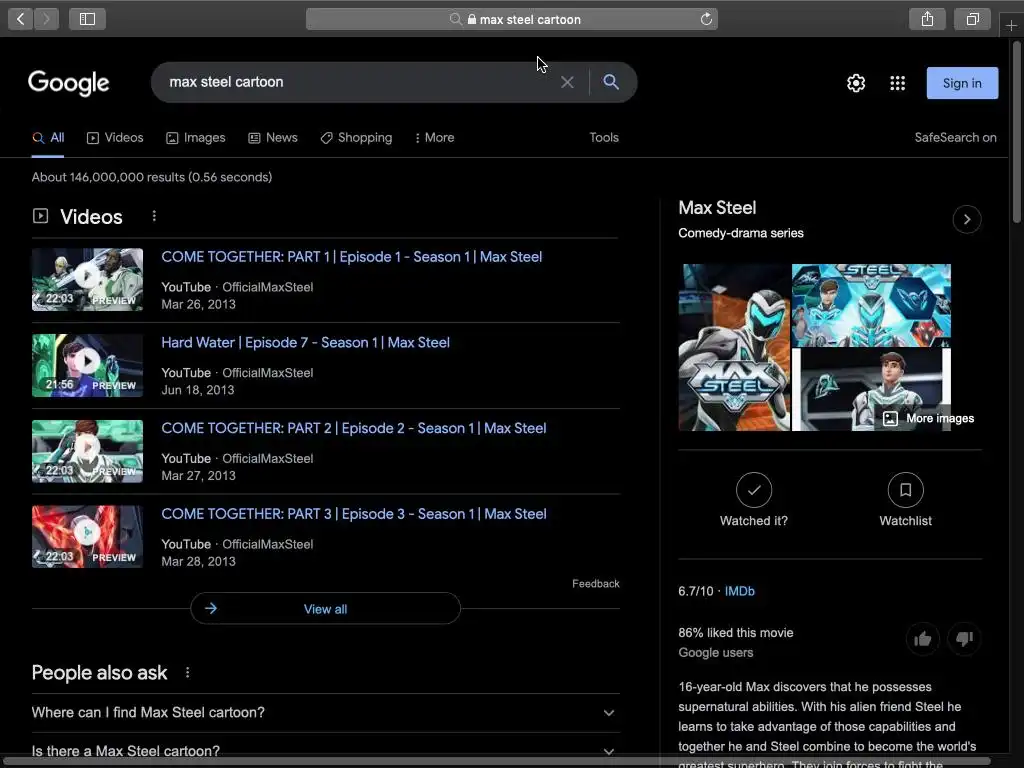
Task: Switch to the Videos tab
Action: pyautogui.click(x=115, y=138)
